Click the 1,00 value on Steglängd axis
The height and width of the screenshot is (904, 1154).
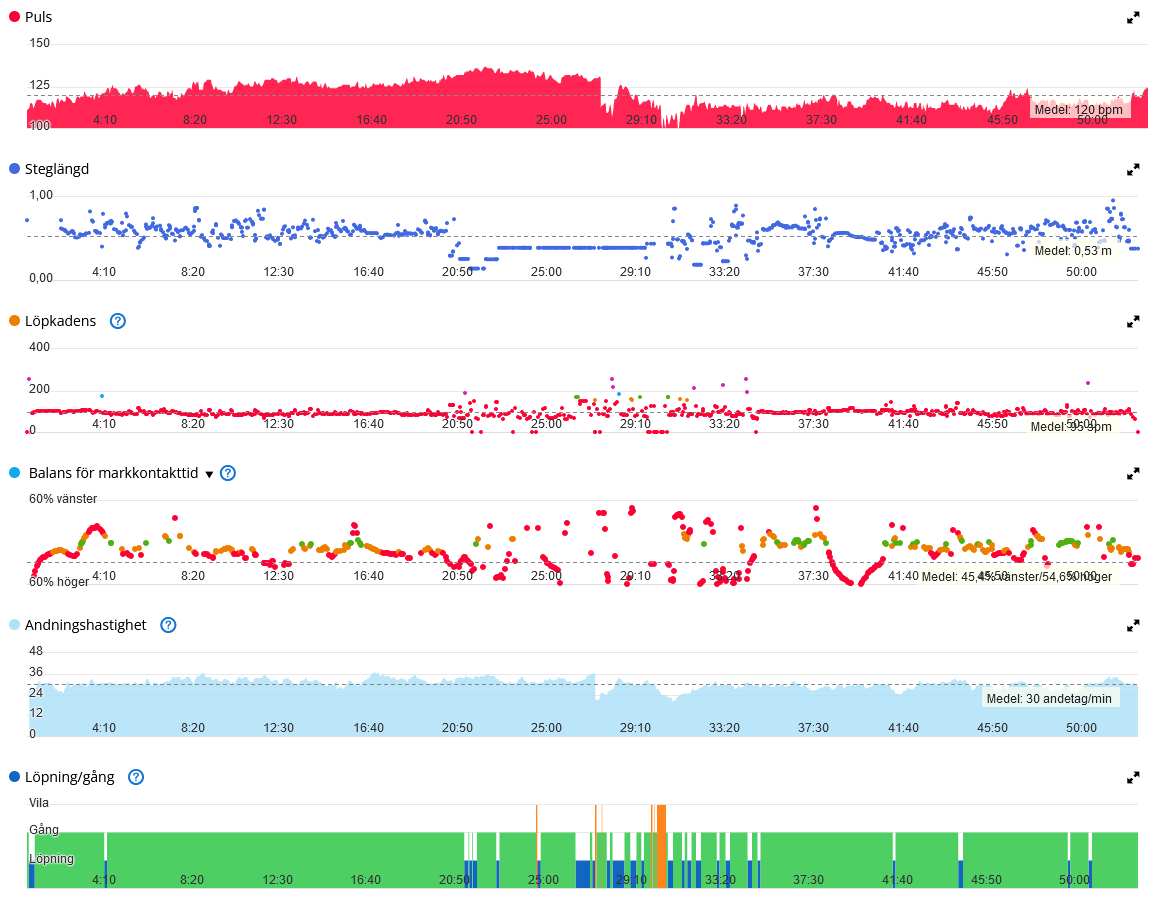click(x=41, y=195)
